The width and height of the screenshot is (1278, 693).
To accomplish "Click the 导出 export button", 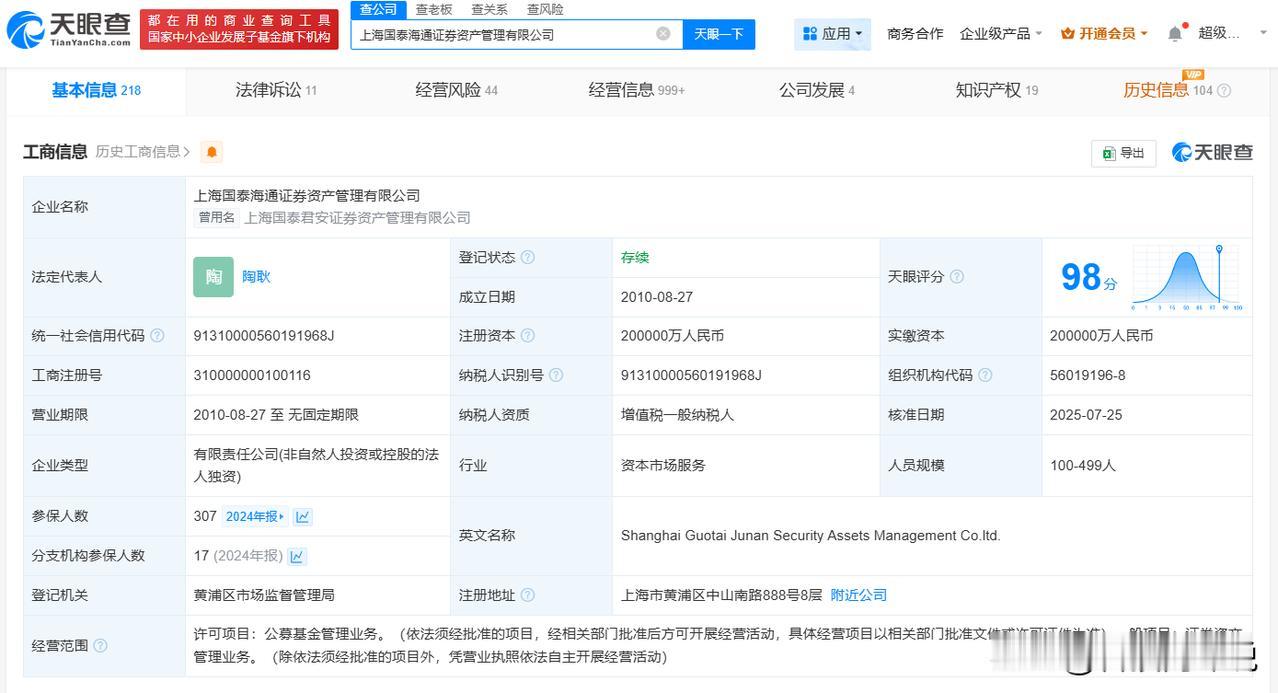I will click(x=1123, y=153).
